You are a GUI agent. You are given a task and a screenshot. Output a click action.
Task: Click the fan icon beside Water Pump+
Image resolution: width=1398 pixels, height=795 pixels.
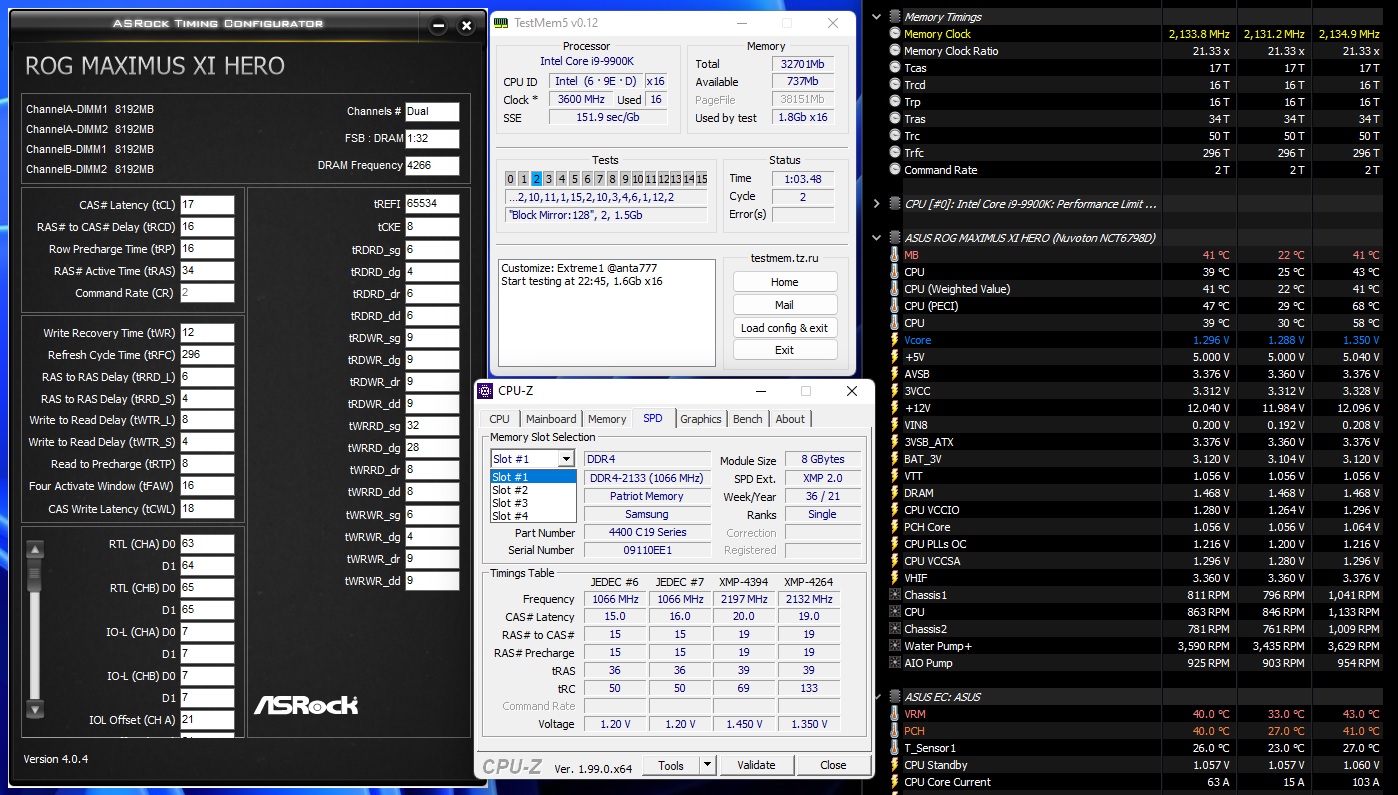tap(895, 646)
